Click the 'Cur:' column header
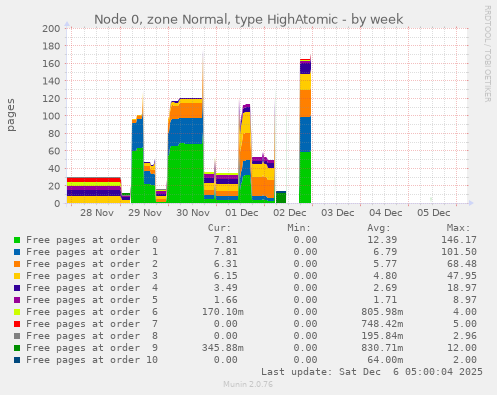497x395 pixels. (x=219, y=228)
